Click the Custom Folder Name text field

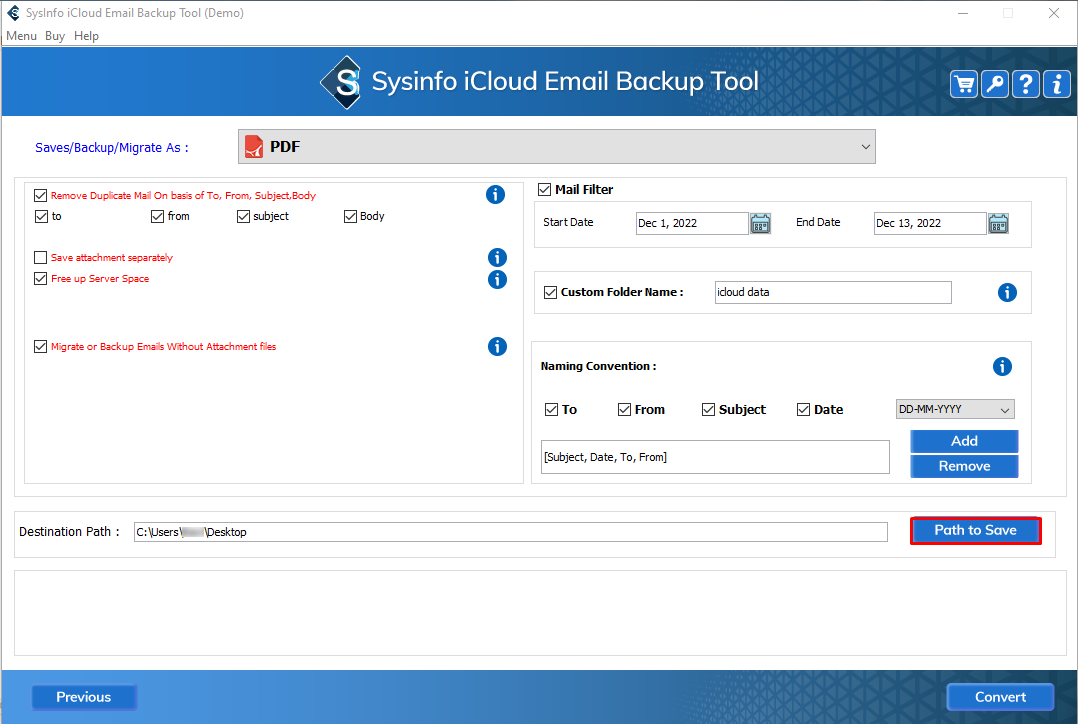tap(832, 293)
